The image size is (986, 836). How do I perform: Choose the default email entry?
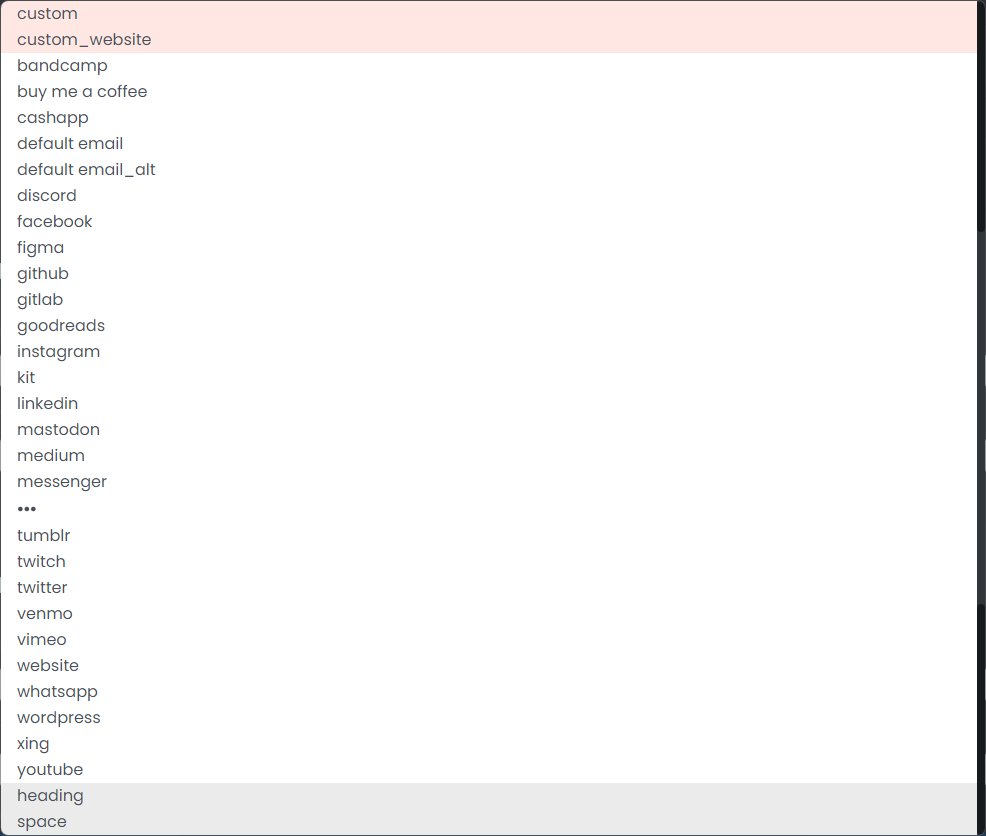coord(489,143)
